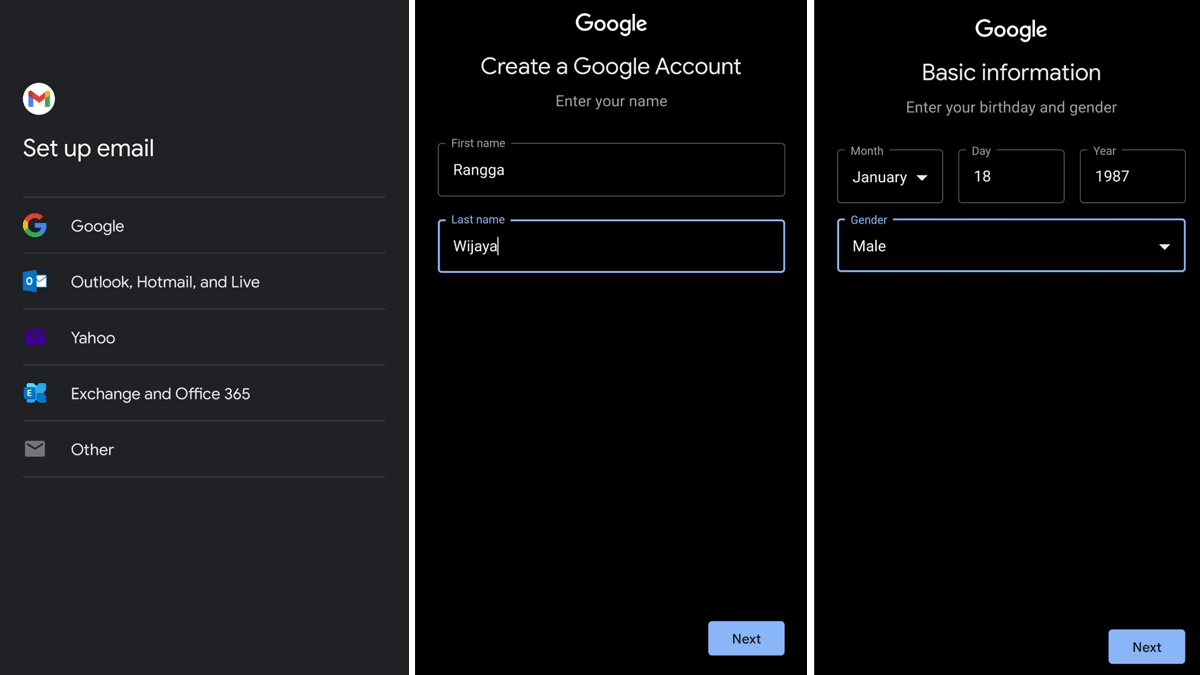The width and height of the screenshot is (1200, 675).
Task: Open the Gender dropdown
Action: point(1010,245)
